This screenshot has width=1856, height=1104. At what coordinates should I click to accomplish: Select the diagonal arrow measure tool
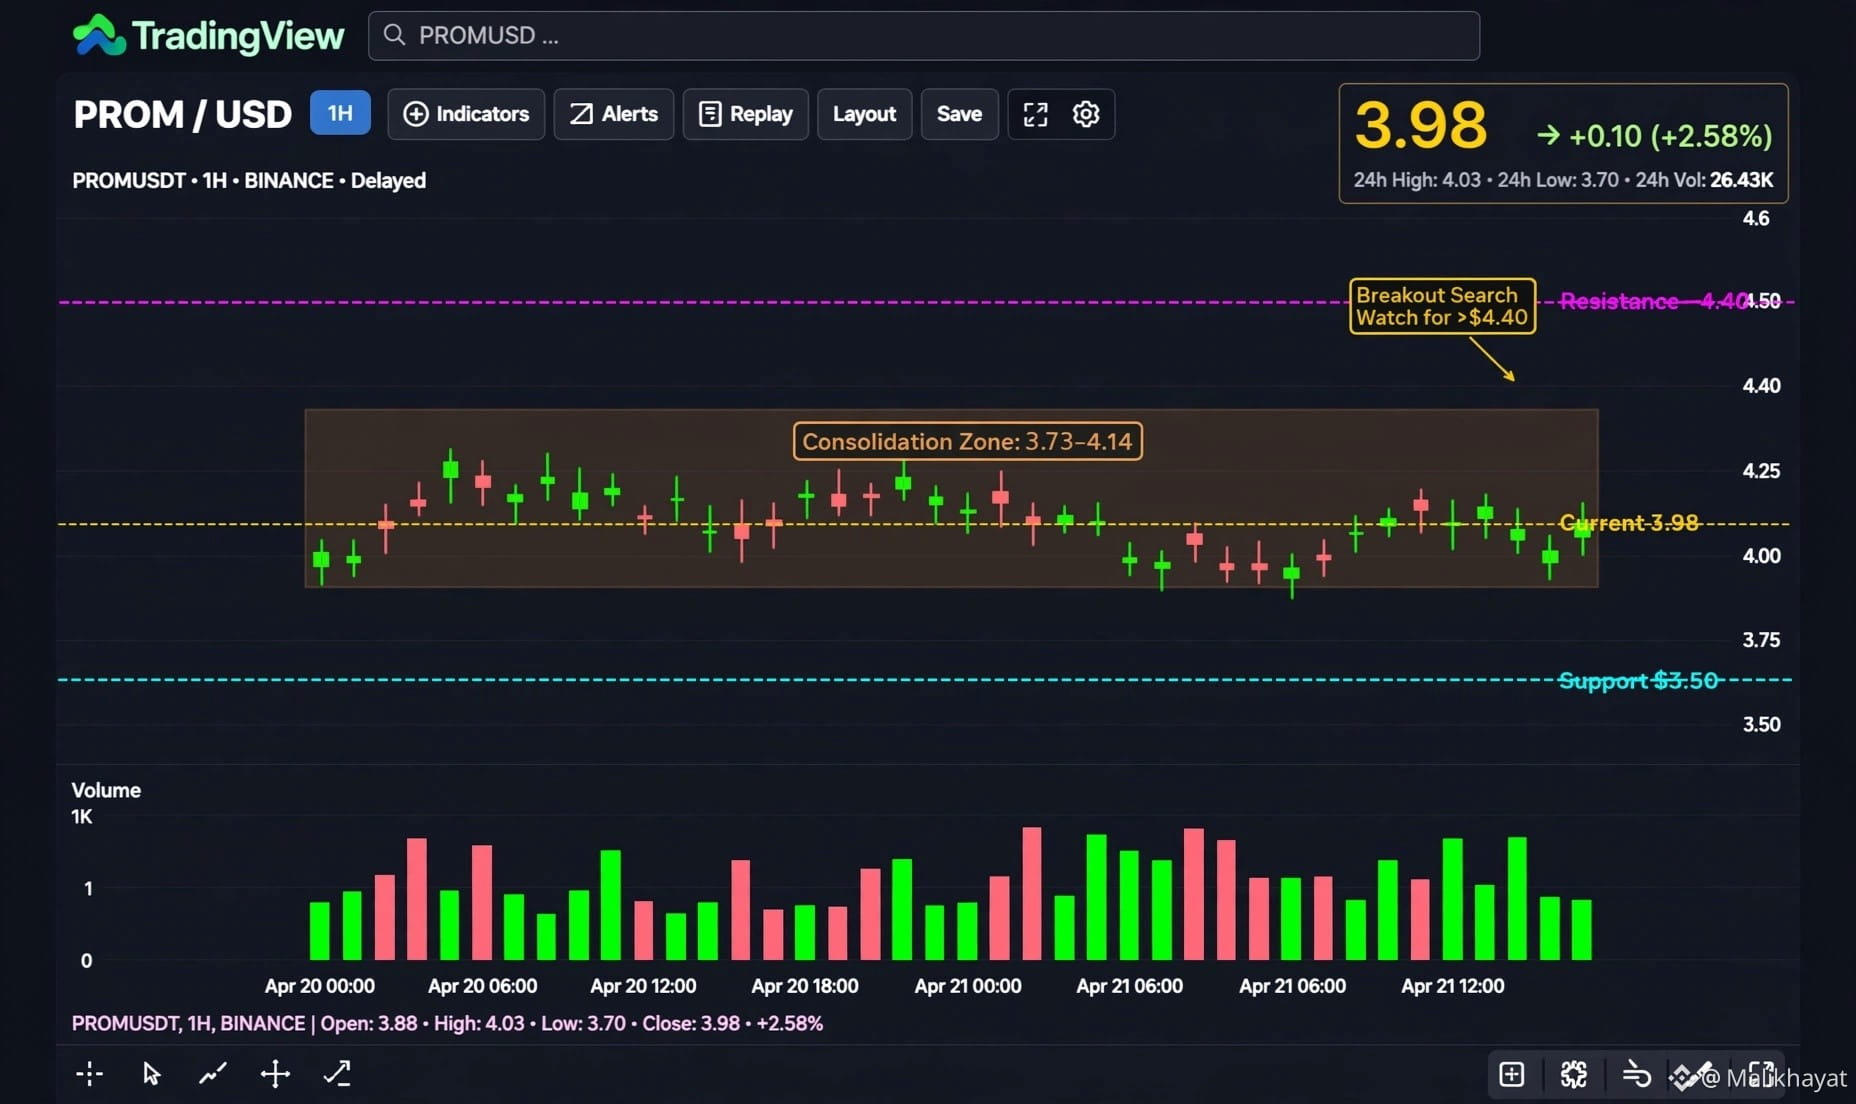(337, 1074)
